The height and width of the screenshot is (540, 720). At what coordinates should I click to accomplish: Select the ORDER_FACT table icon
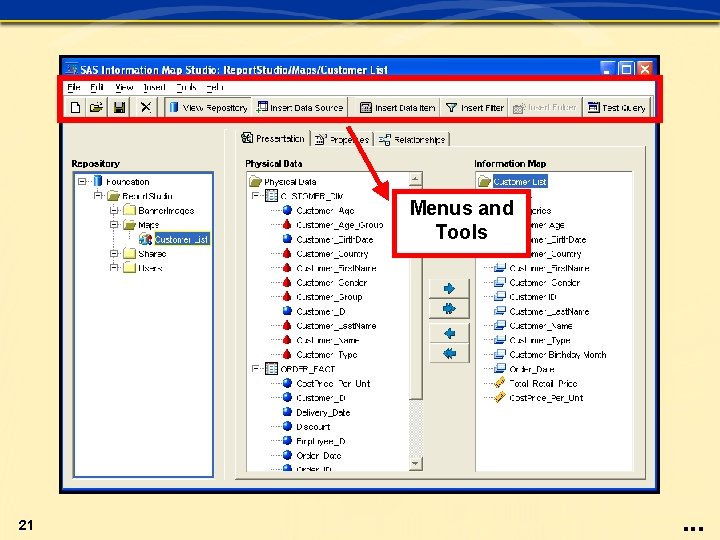click(x=272, y=369)
